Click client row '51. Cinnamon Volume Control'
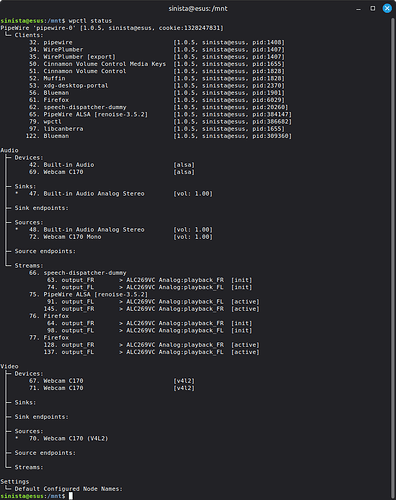396x500 pixels. tap(157, 71)
